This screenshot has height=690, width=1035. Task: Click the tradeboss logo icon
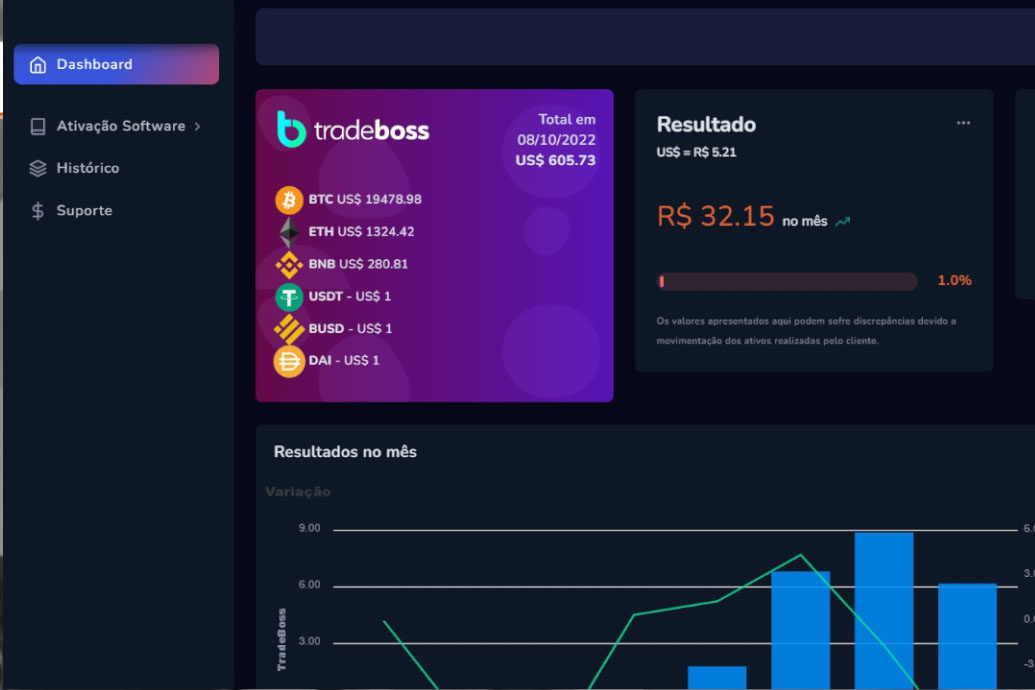(x=290, y=129)
